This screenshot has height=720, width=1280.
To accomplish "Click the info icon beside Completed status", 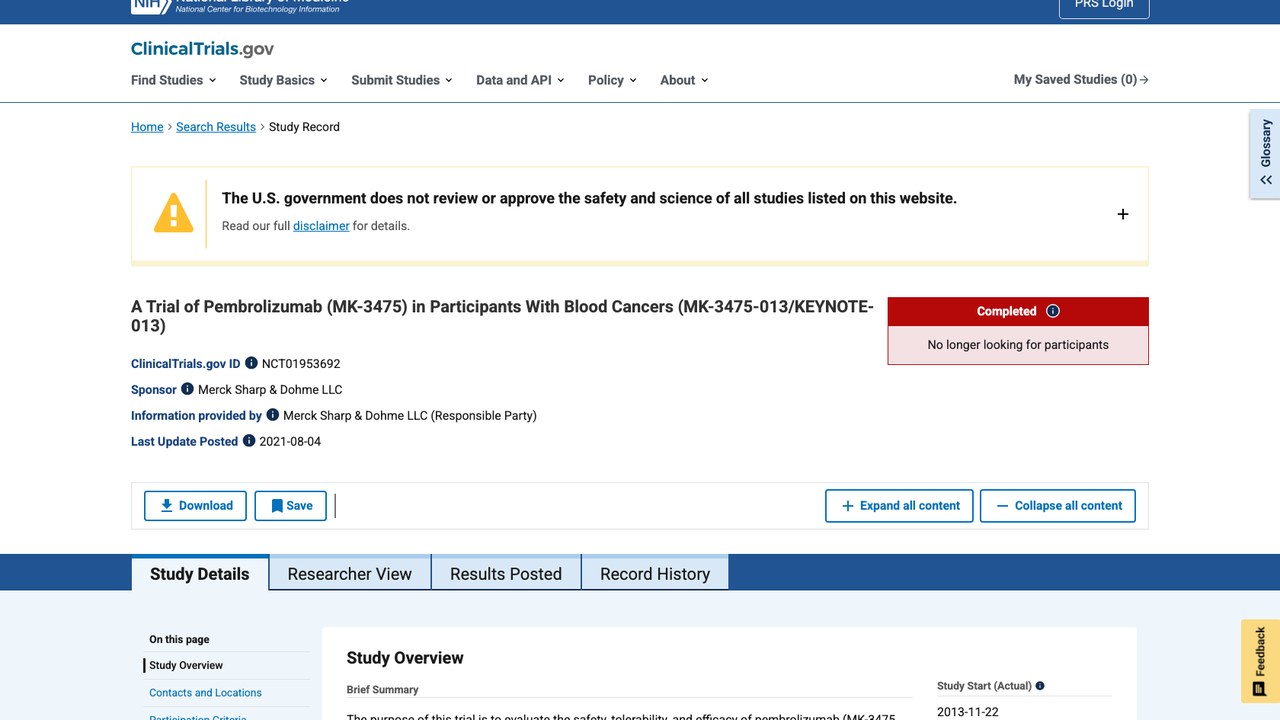I will pos(1052,311).
